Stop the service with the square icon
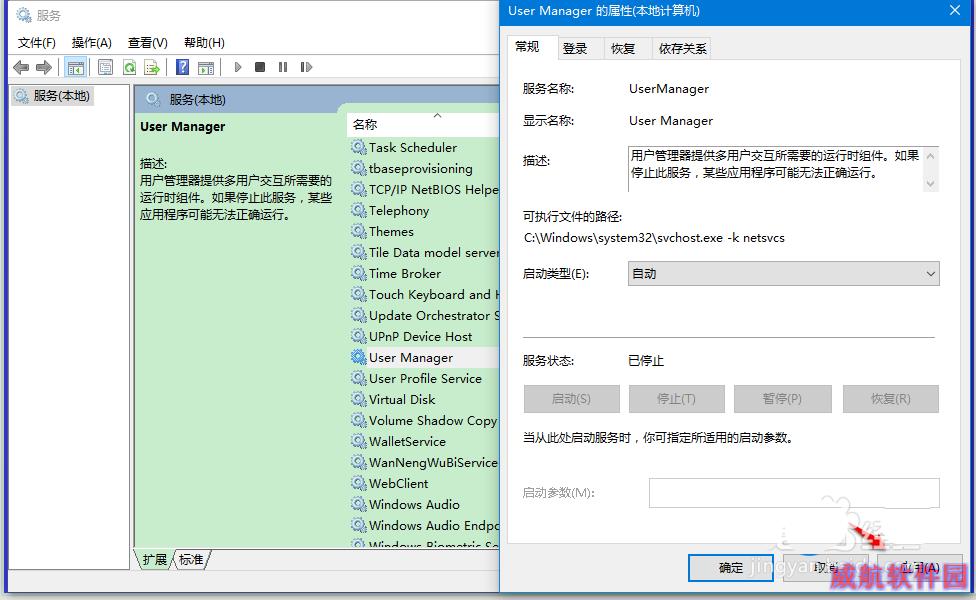Image resolution: width=976 pixels, height=600 pixels. click(x=260, y=67)
